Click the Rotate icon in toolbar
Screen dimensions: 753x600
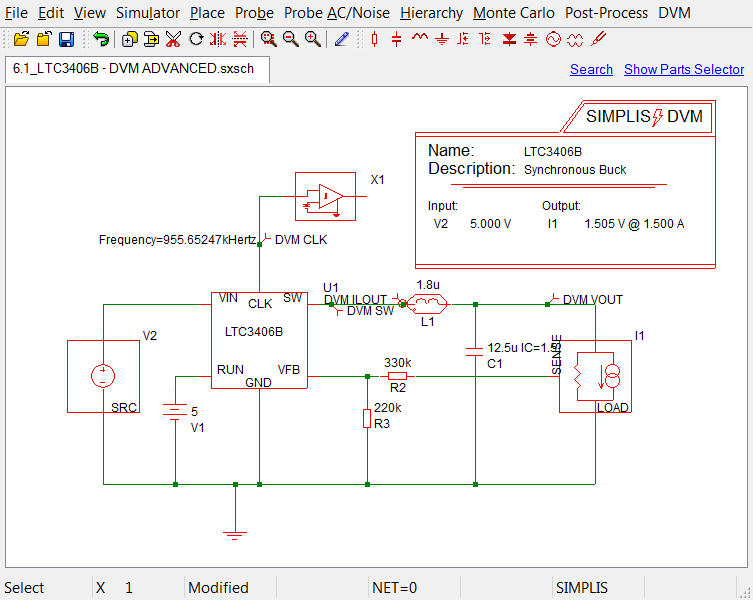coord(196,39)
